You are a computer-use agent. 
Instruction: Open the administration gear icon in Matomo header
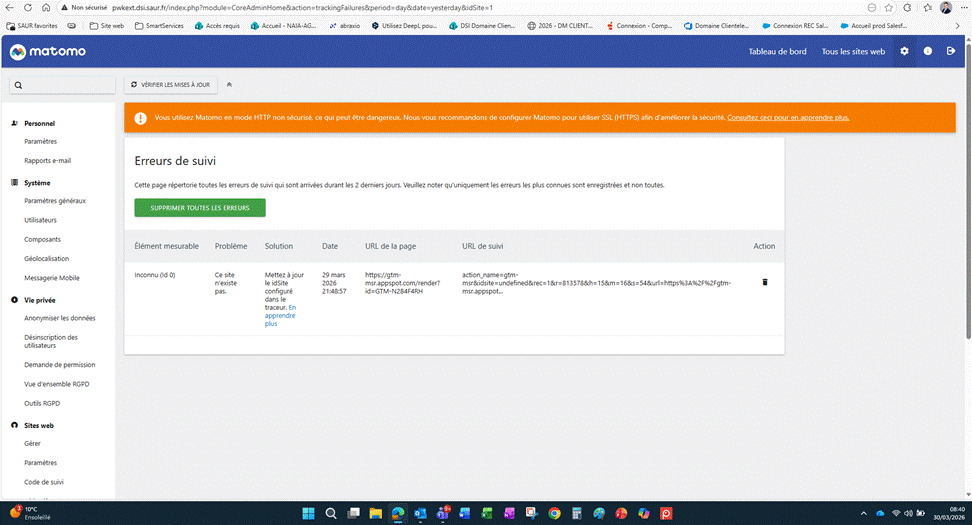[x=904, y=51]
